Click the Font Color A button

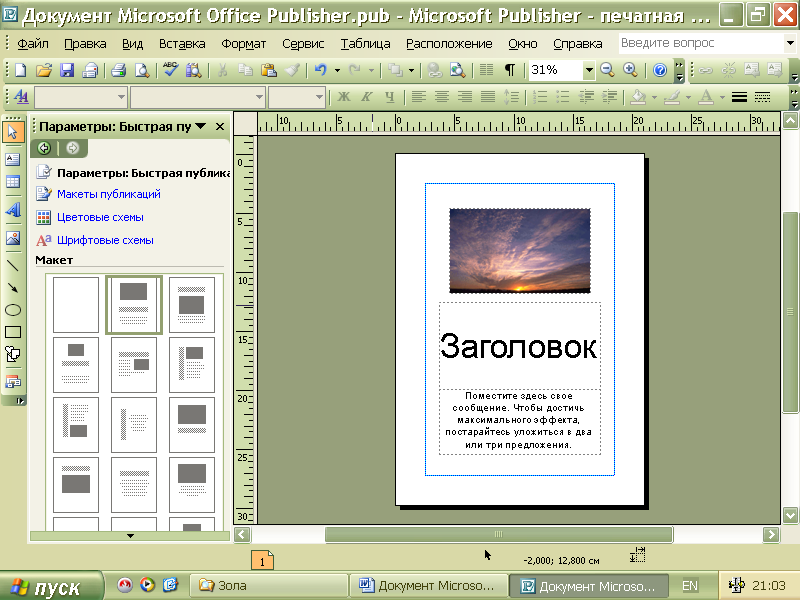tap(706, 96)
